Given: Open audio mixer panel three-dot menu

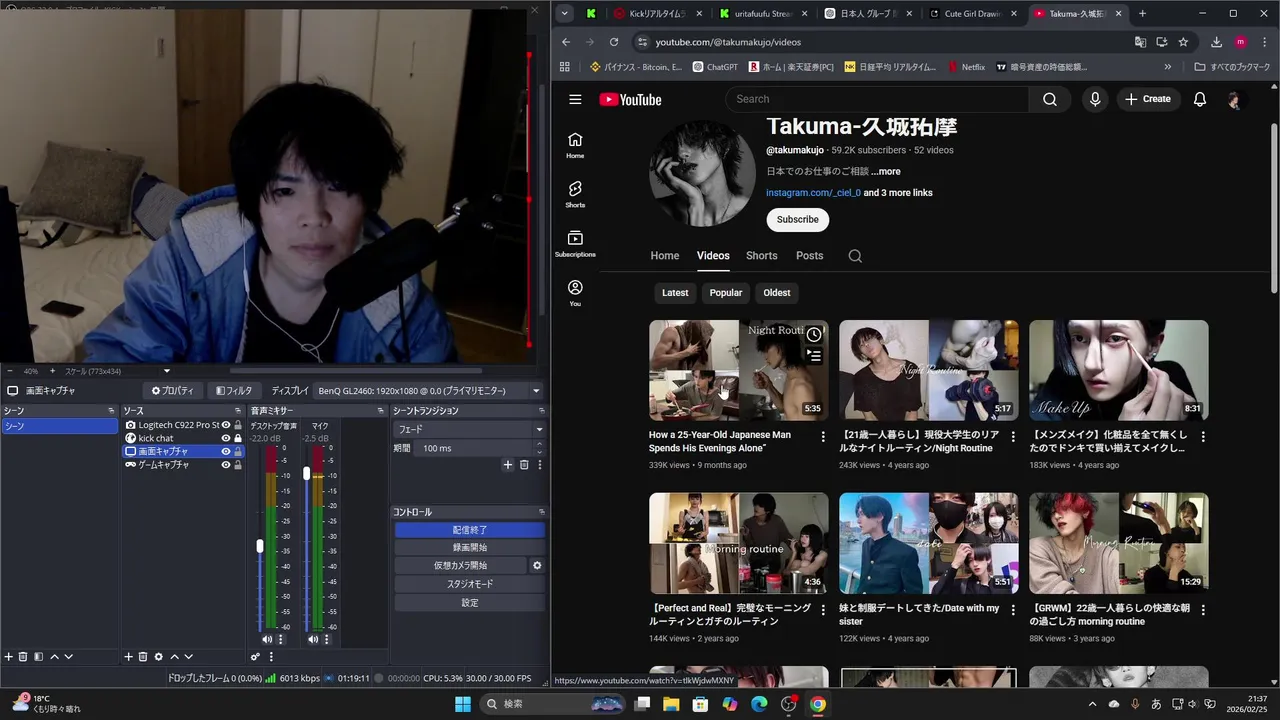Looking at the screenshot, I should point(270,657).
